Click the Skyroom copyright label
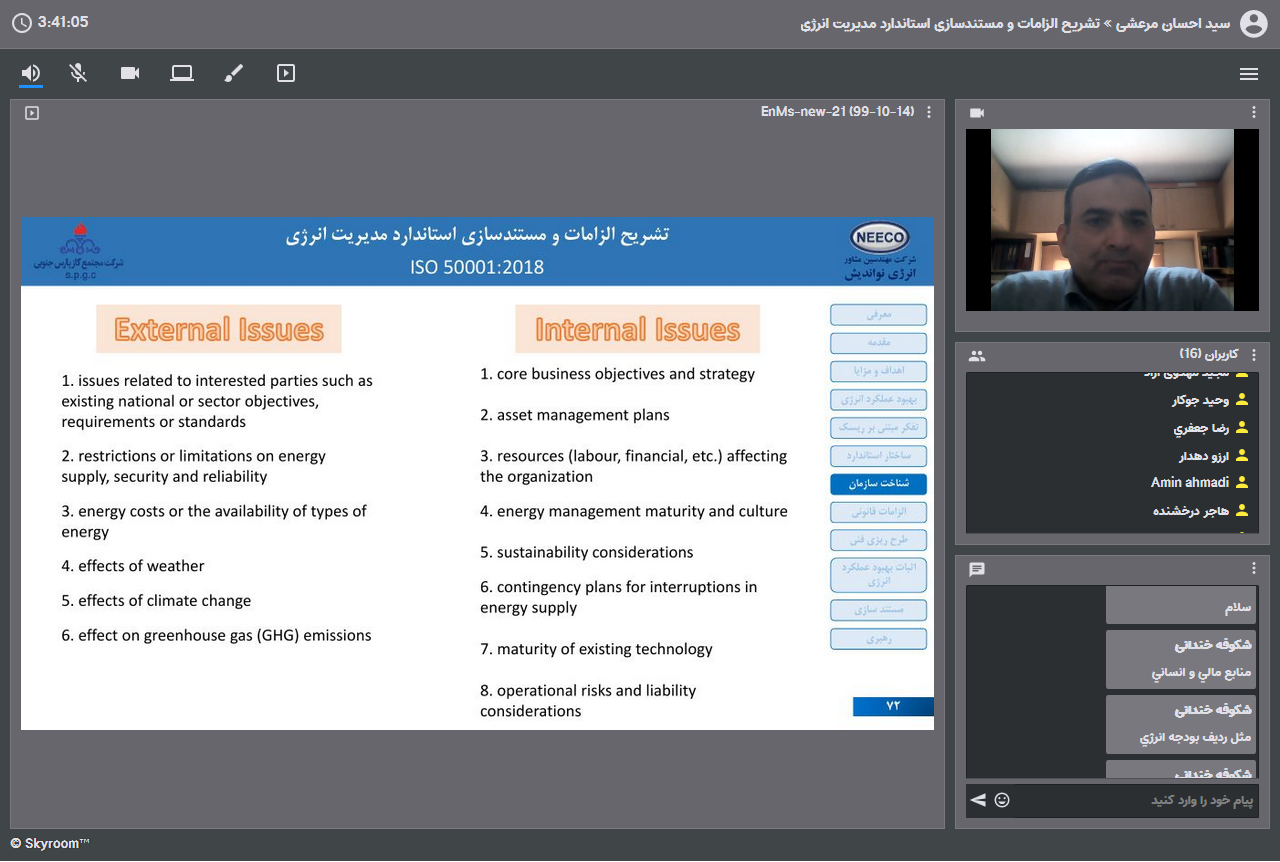The width and height of the screenshot is (1280, 862). coord(50,844)
